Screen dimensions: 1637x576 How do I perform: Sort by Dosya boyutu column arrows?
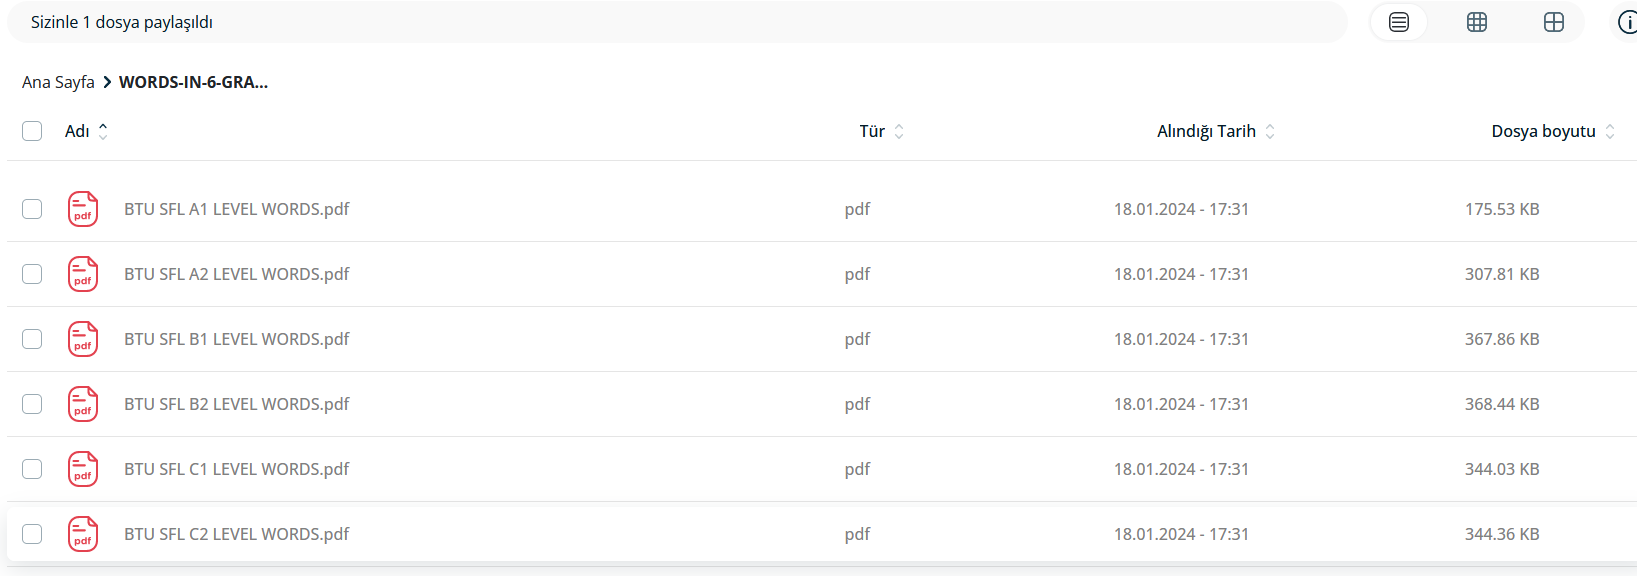(1610, 131)
